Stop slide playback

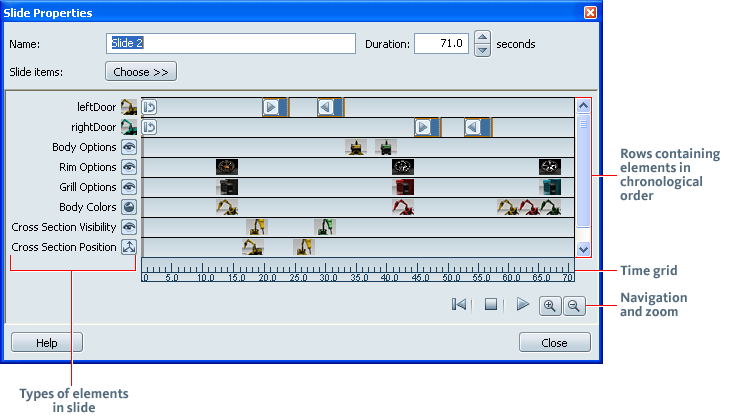(x=491, y=305)
